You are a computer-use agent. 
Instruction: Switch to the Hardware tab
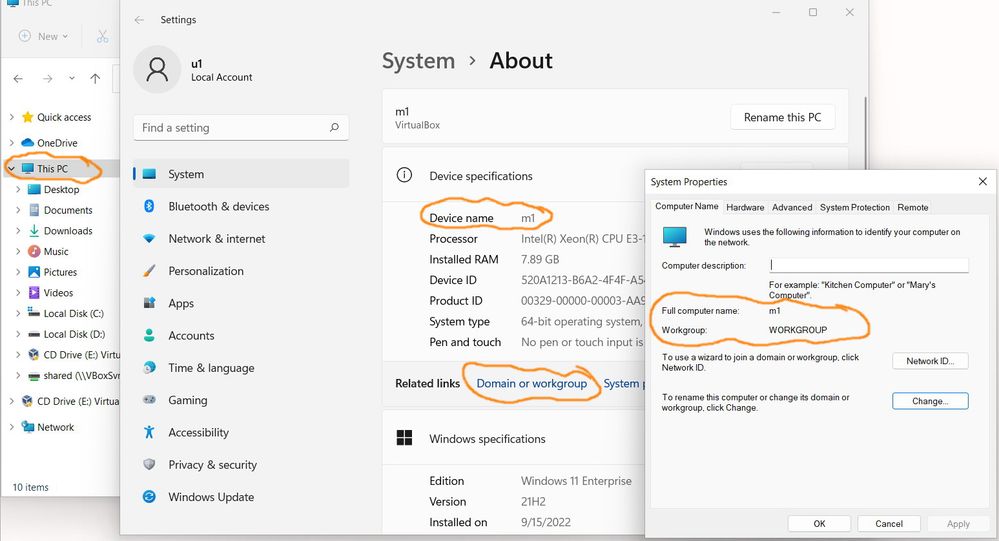tap(745, 207)
